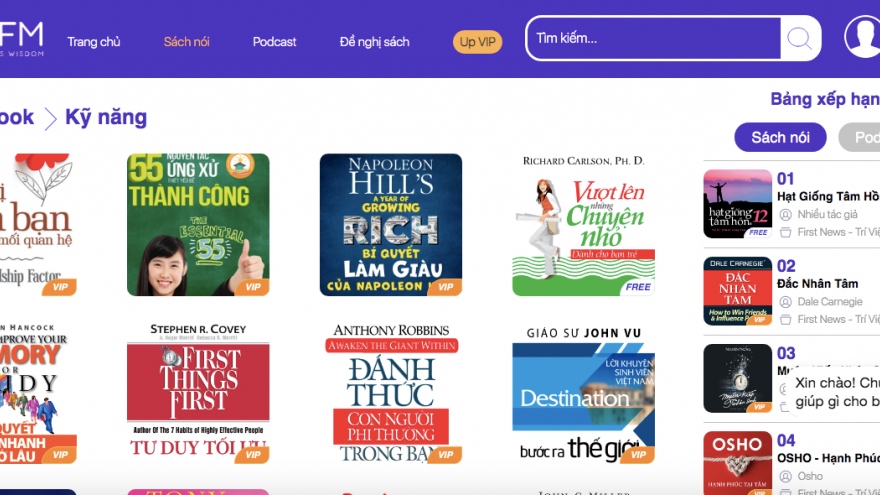880x495 pixels.
Task: Click the Up VIP button
Action: 477,42
